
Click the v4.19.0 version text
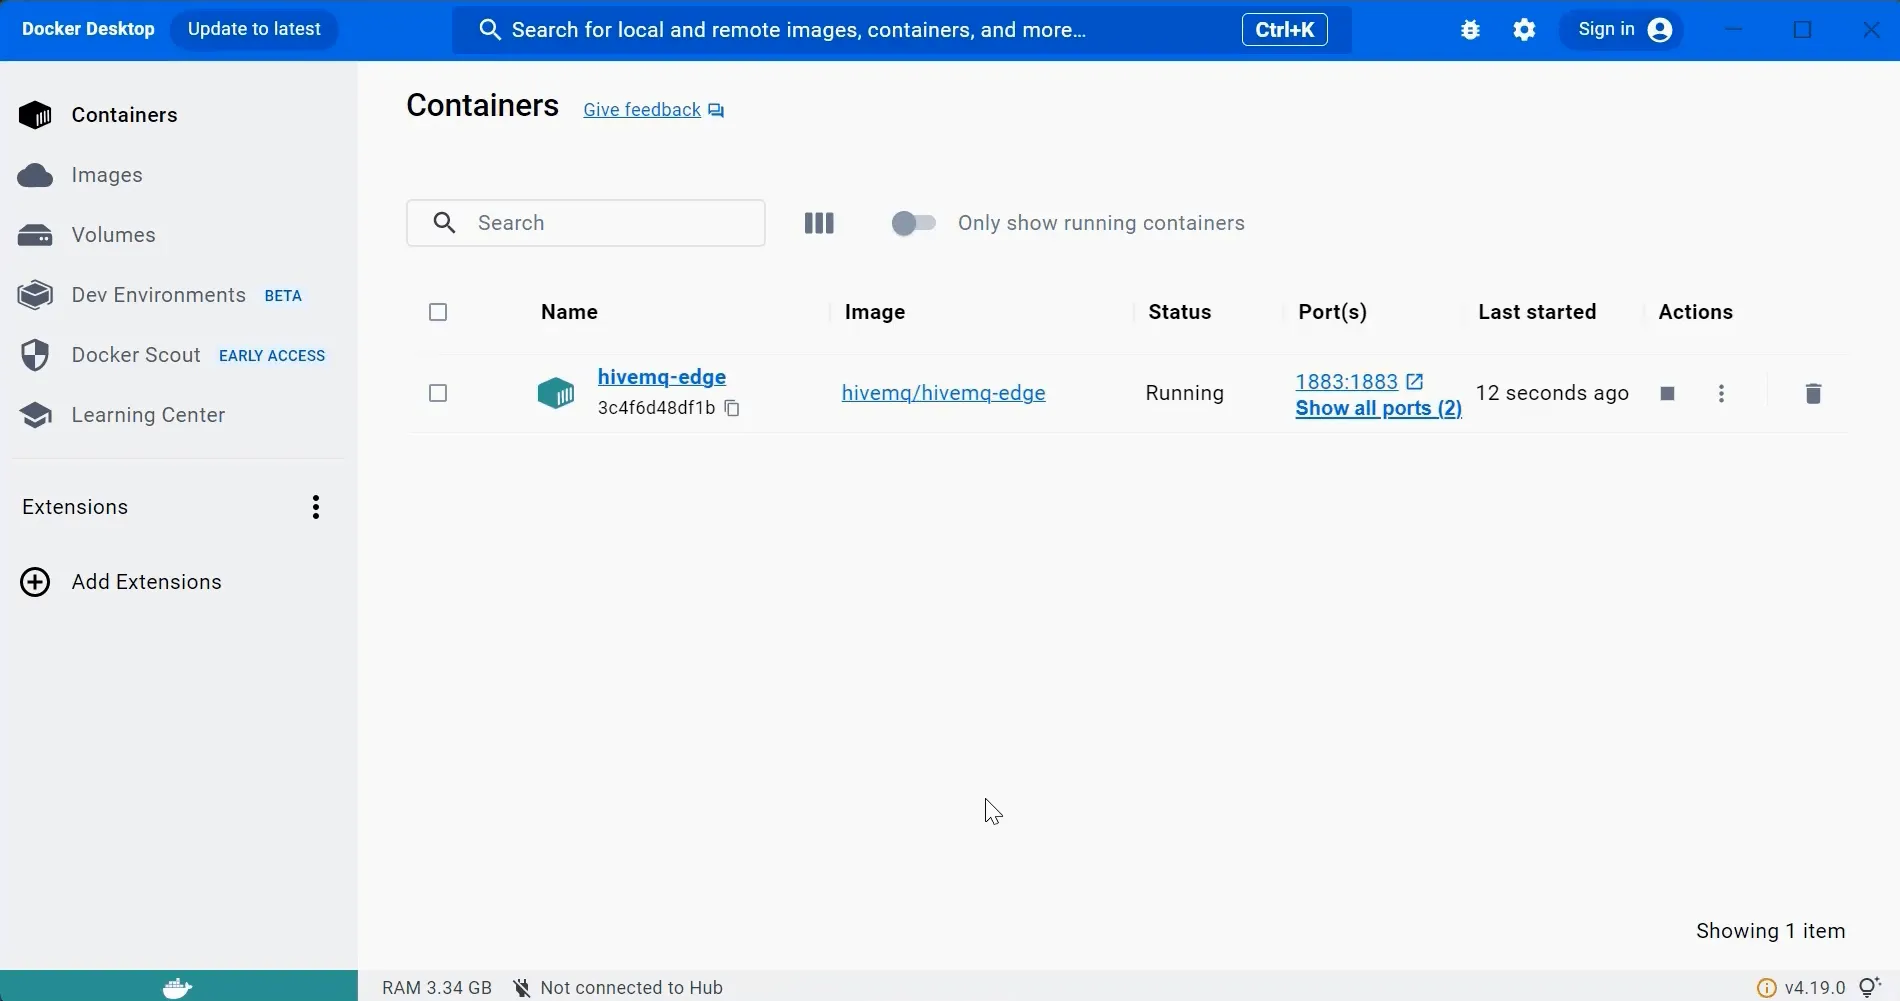tap(1814, 988)
